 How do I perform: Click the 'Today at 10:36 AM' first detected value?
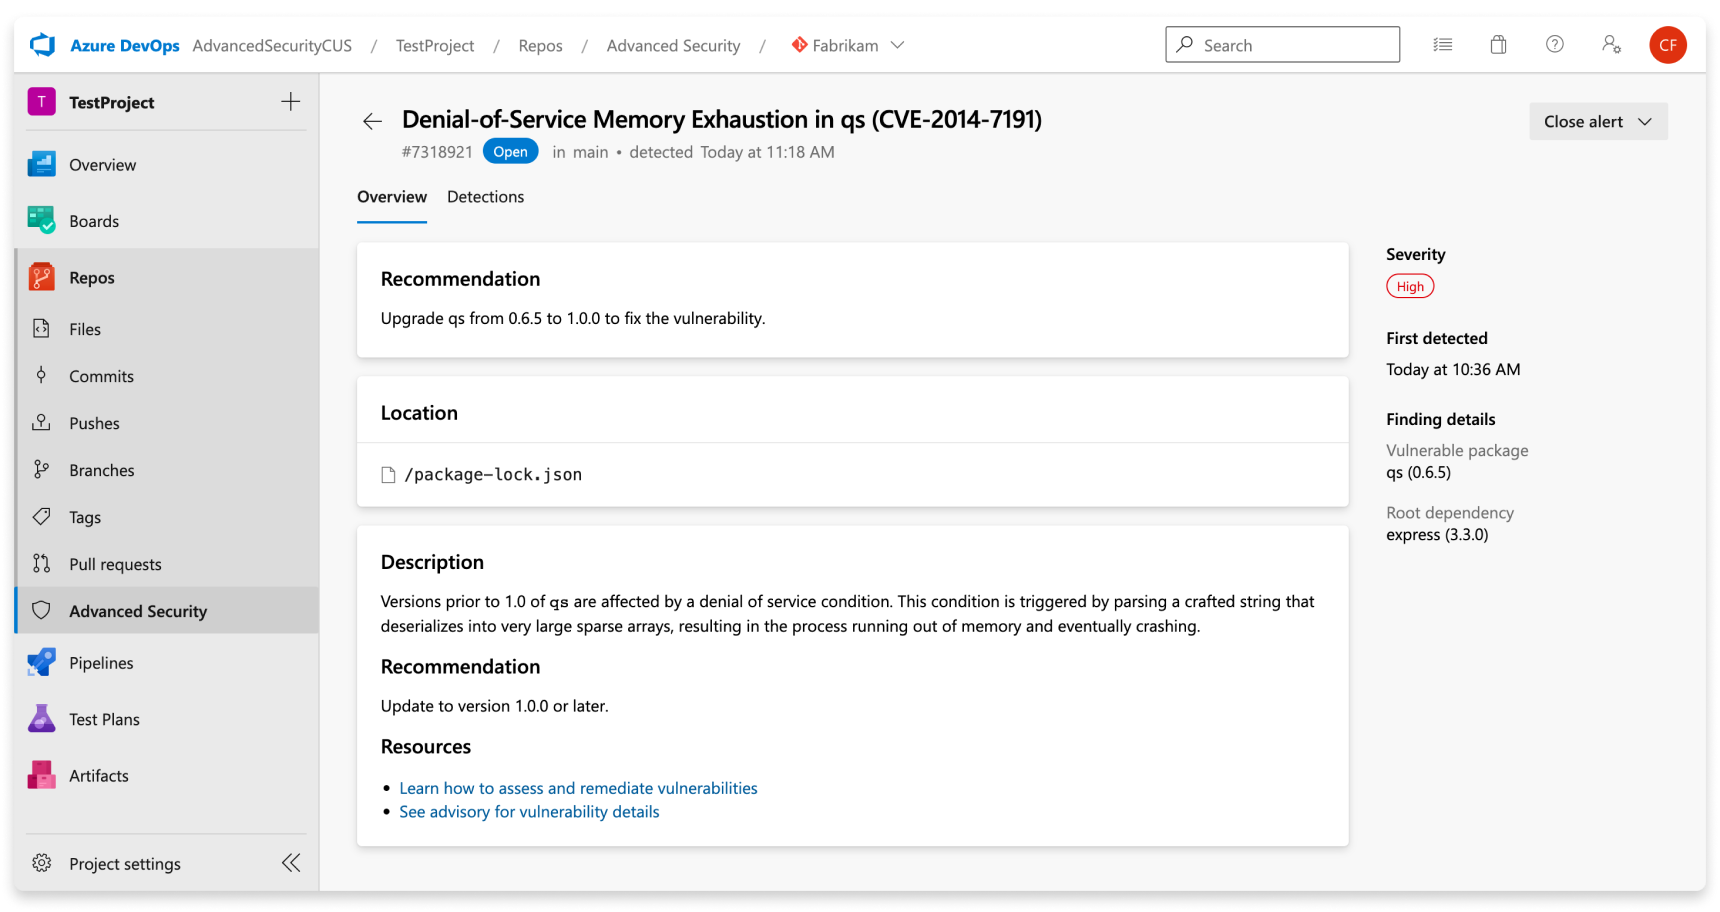(x=1453, y=370)
